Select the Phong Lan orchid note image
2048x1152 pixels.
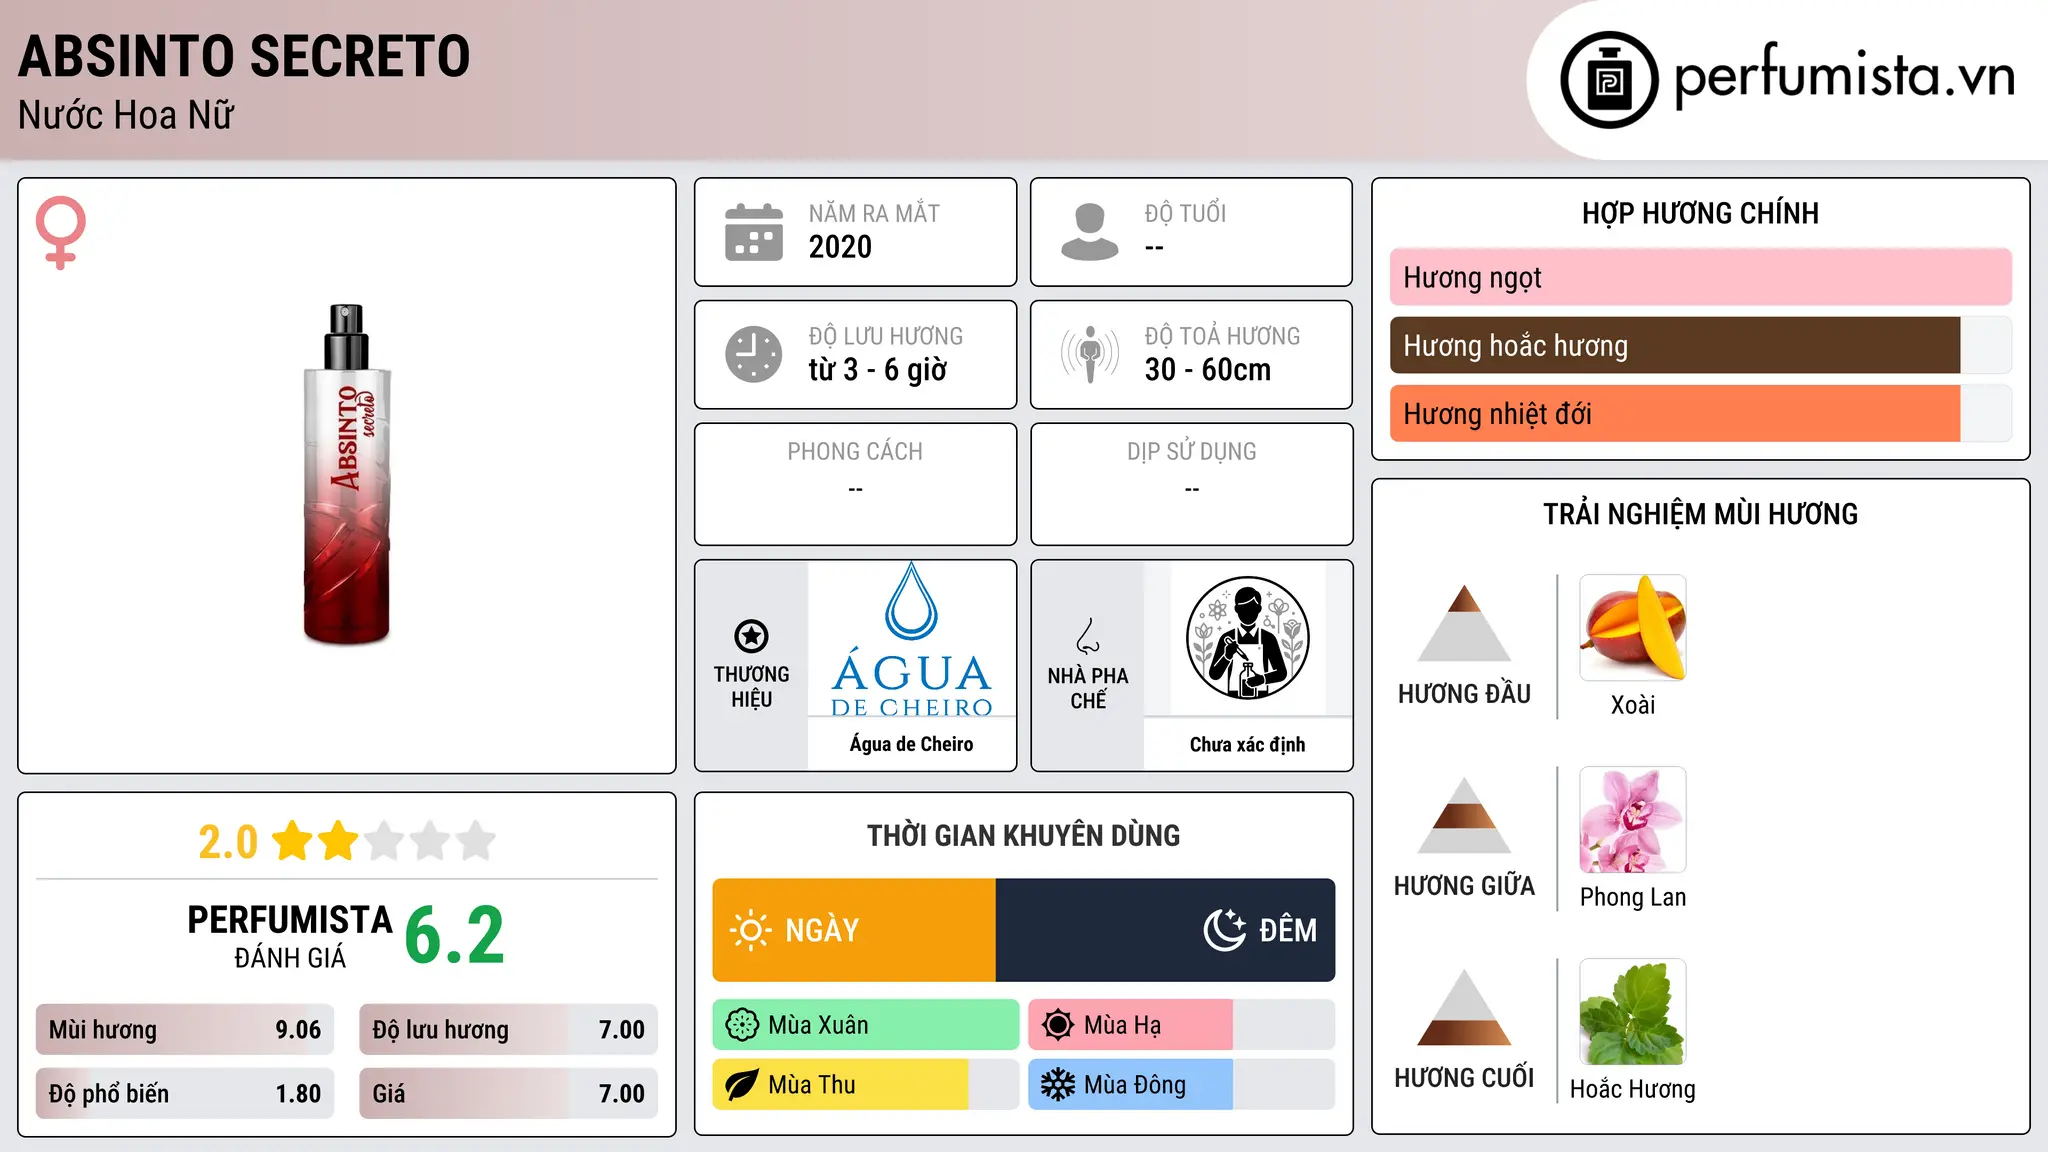(1633, 820)
